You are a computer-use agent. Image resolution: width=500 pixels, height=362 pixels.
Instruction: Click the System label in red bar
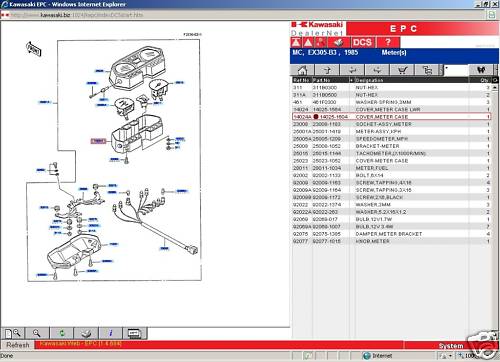[451, 346]
